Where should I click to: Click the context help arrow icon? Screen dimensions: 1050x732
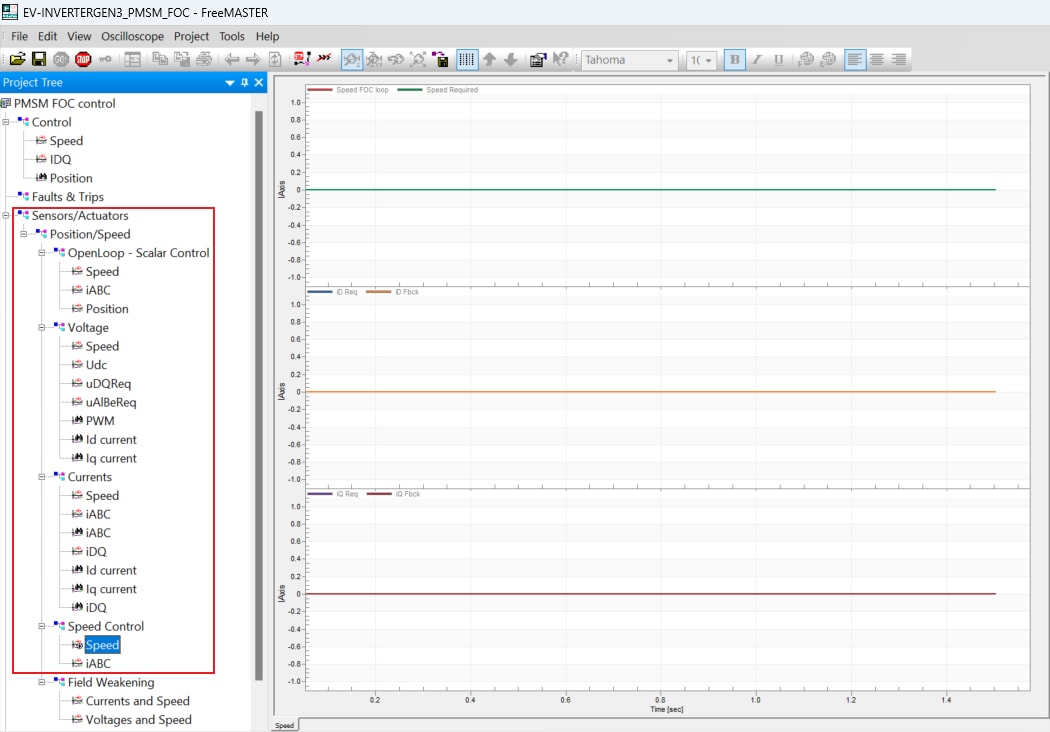[561, 60]
